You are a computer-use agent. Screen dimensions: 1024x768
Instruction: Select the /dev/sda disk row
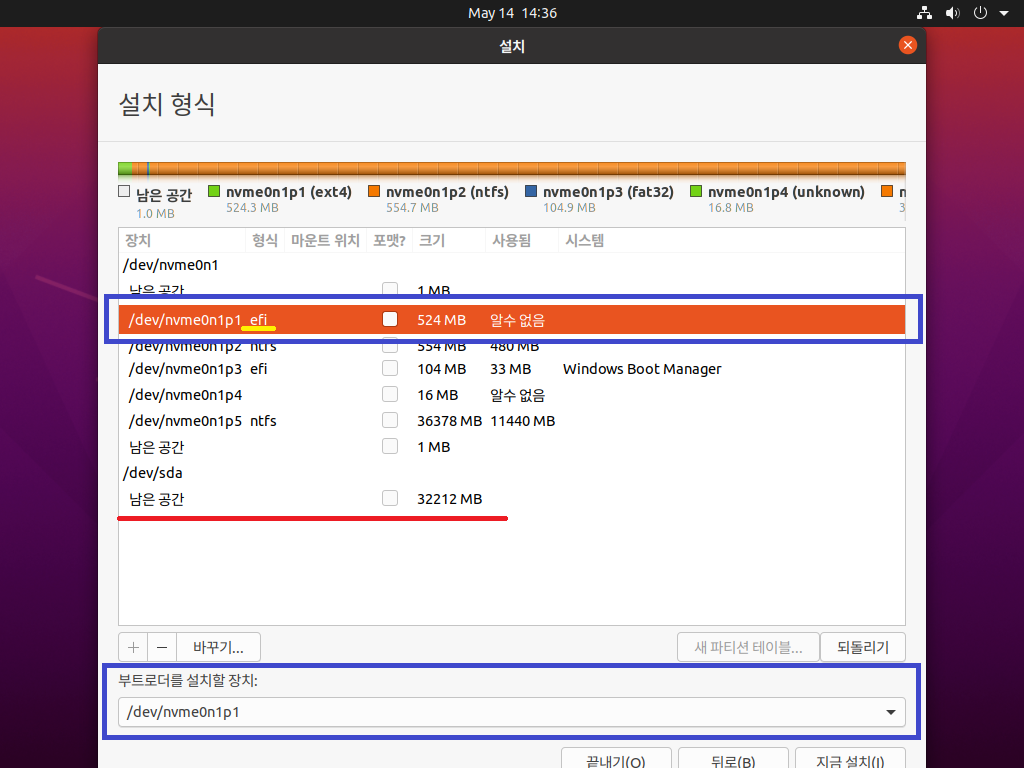[511, 473]
